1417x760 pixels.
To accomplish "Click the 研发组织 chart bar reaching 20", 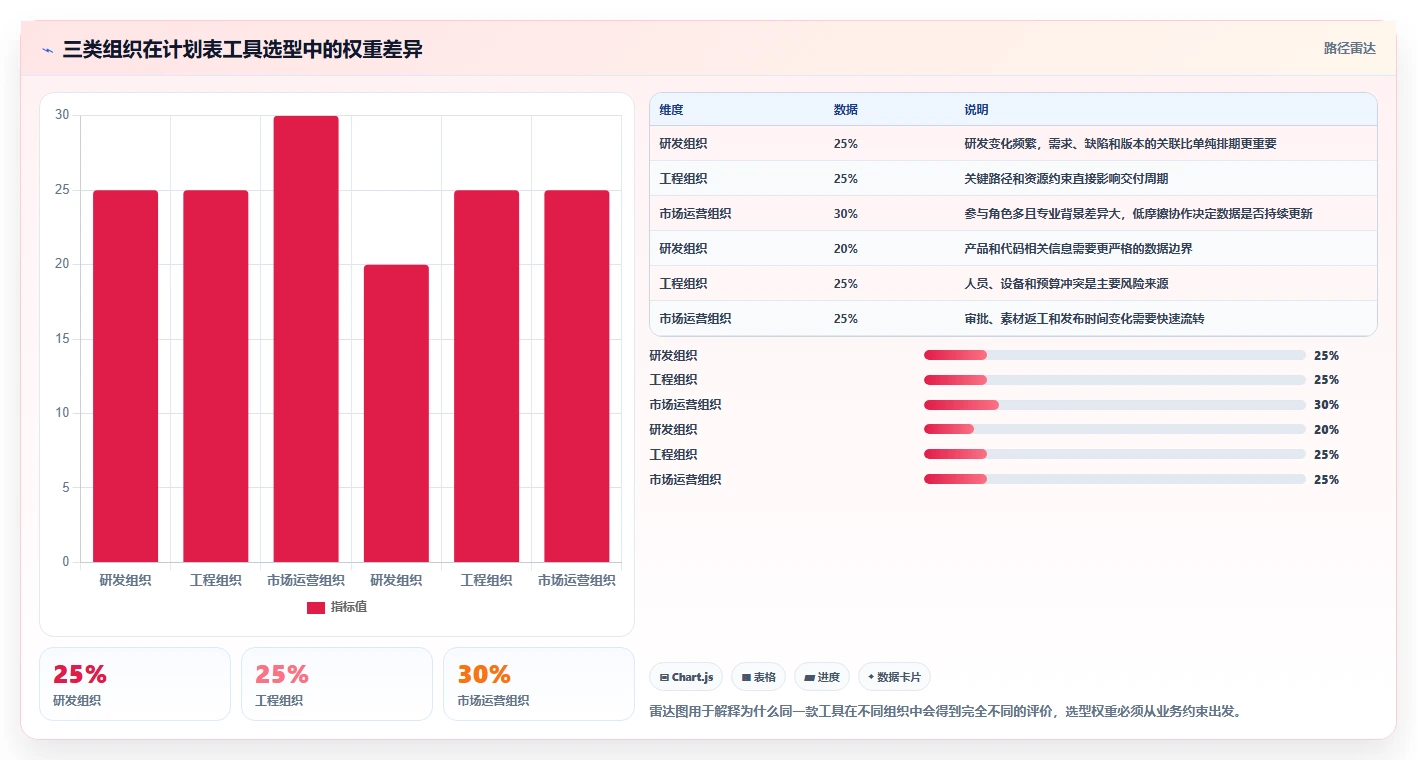I will click(396, 413).
